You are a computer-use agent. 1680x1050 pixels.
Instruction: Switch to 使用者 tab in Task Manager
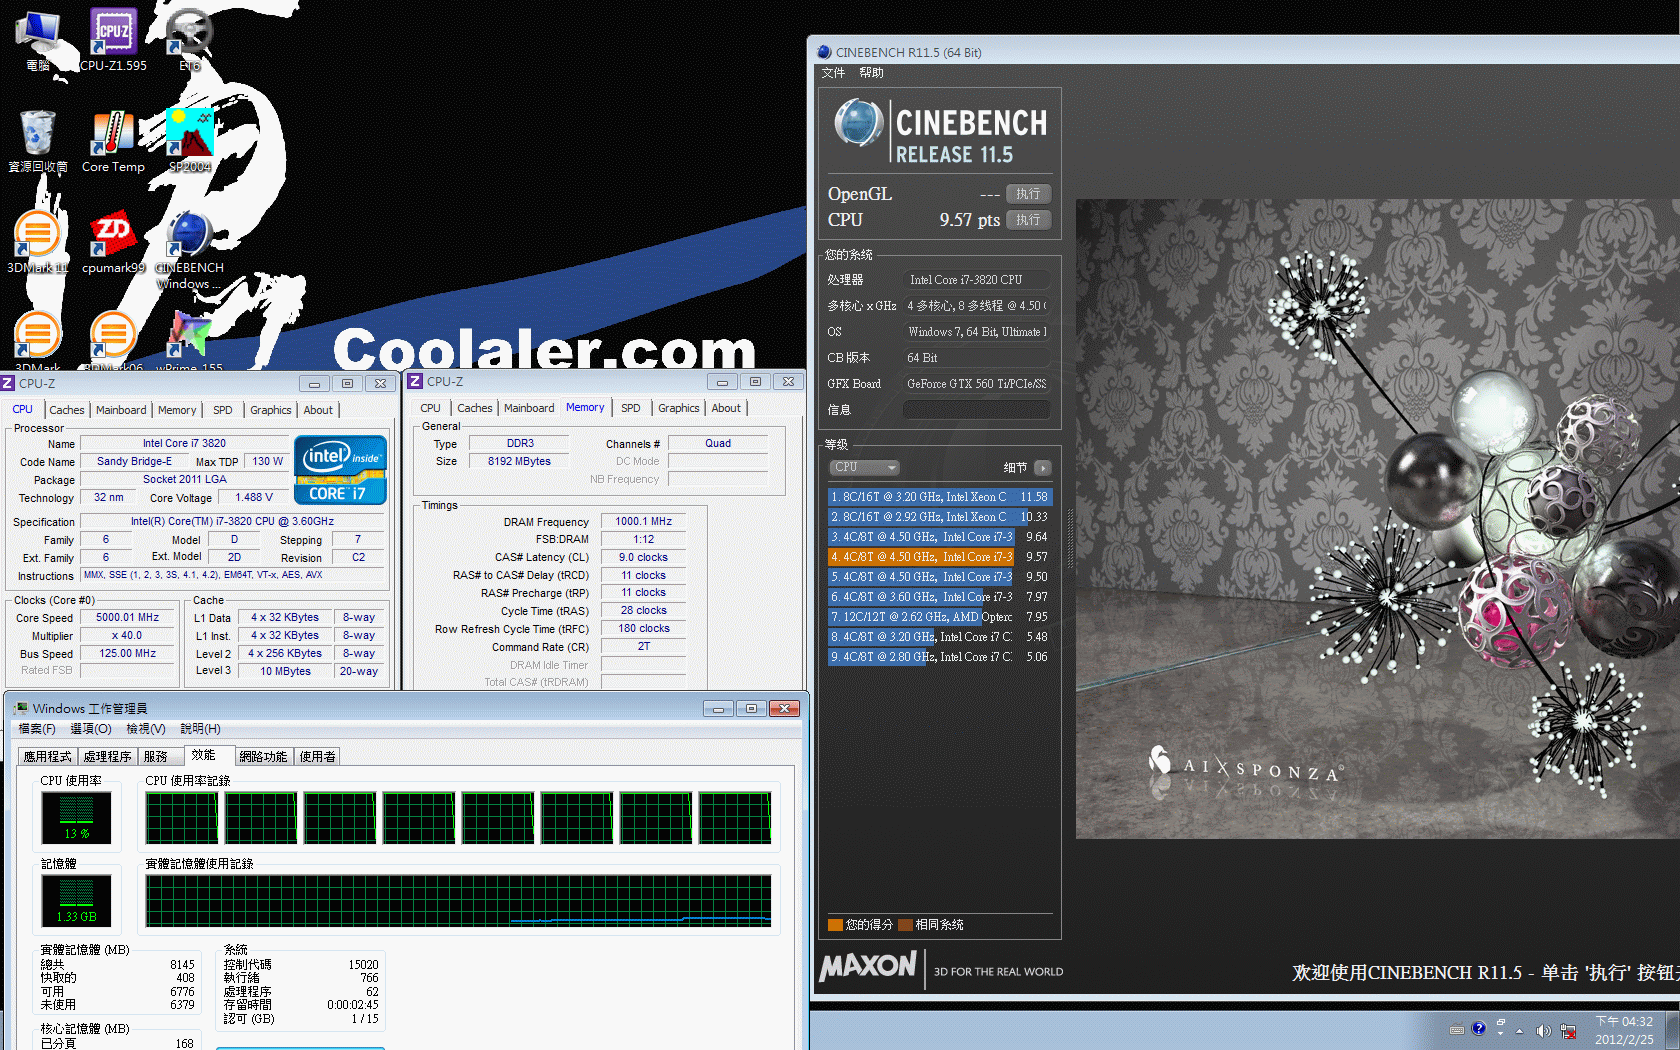click(x=318, y=756)
